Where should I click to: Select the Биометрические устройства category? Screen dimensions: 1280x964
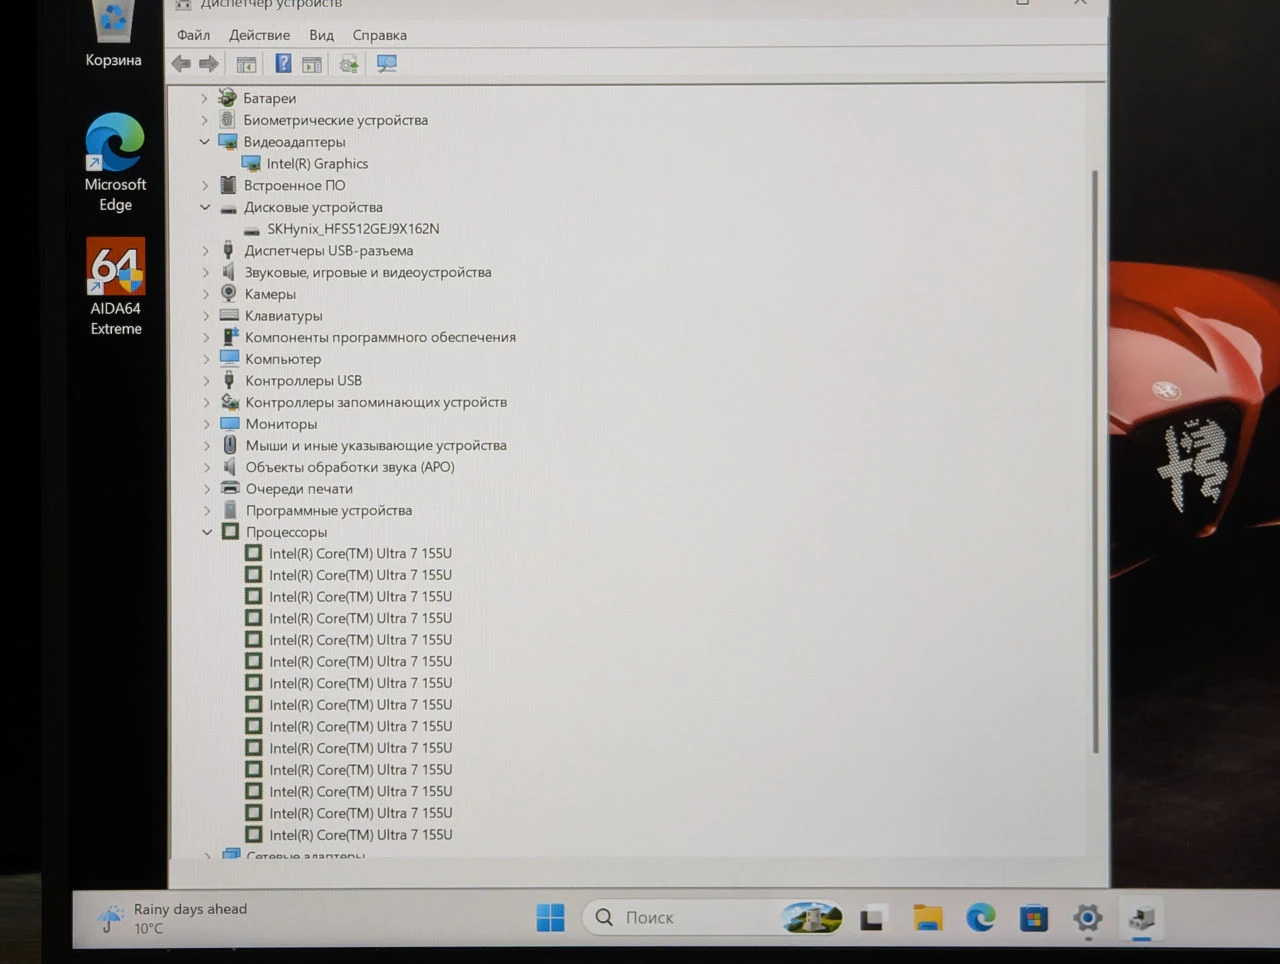tap(335, 120)
